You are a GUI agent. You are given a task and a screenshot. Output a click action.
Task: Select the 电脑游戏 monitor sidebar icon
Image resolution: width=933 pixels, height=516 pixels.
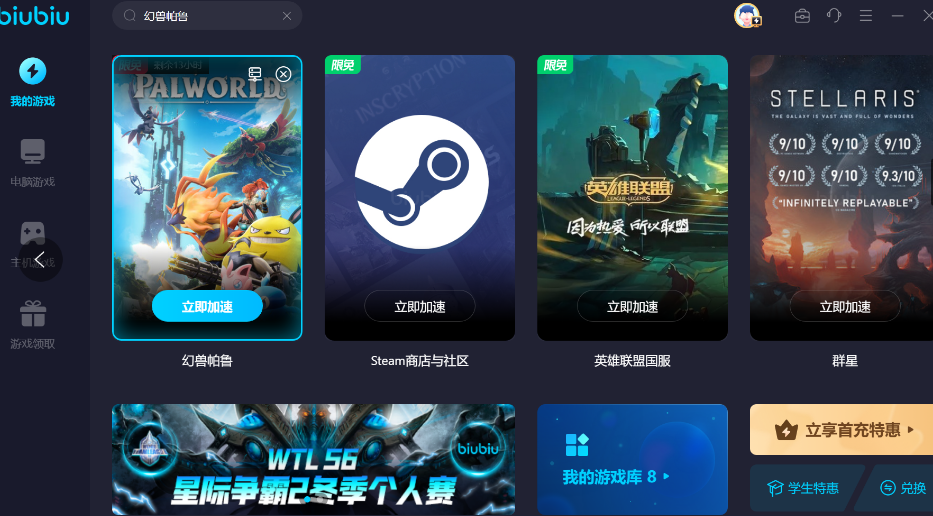tap(33, 151)
